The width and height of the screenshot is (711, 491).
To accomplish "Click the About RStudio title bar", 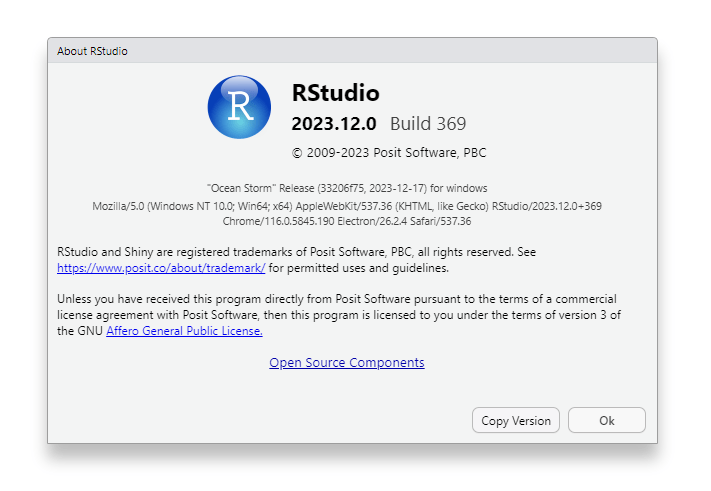I will point(352,51).
